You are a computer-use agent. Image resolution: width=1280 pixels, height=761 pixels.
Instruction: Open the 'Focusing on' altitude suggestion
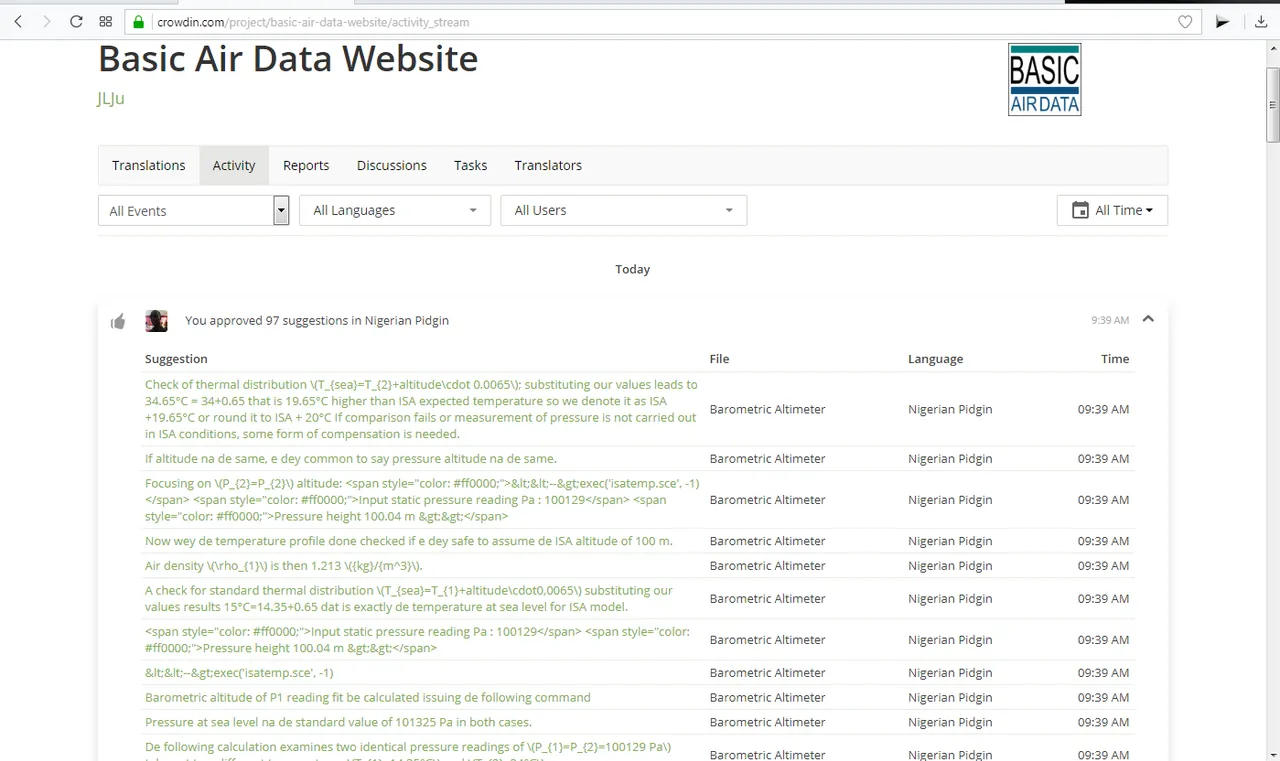click(x=422, y=500)
